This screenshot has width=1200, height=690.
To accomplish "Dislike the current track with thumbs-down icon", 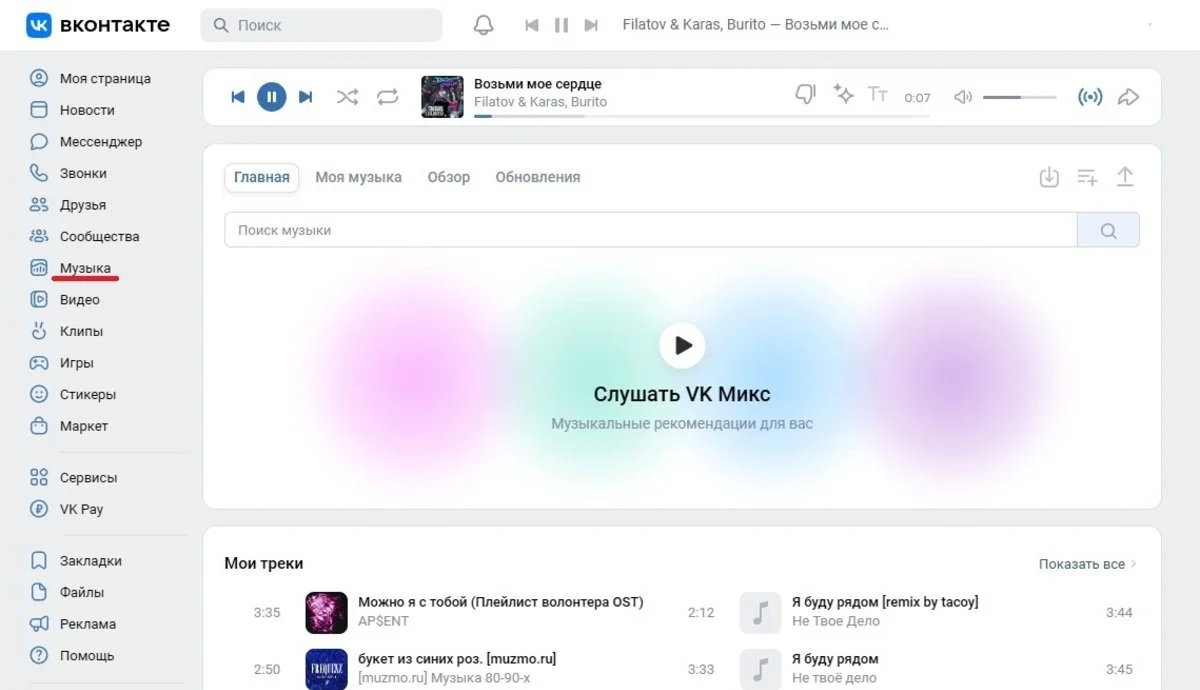I will [805, 94].
